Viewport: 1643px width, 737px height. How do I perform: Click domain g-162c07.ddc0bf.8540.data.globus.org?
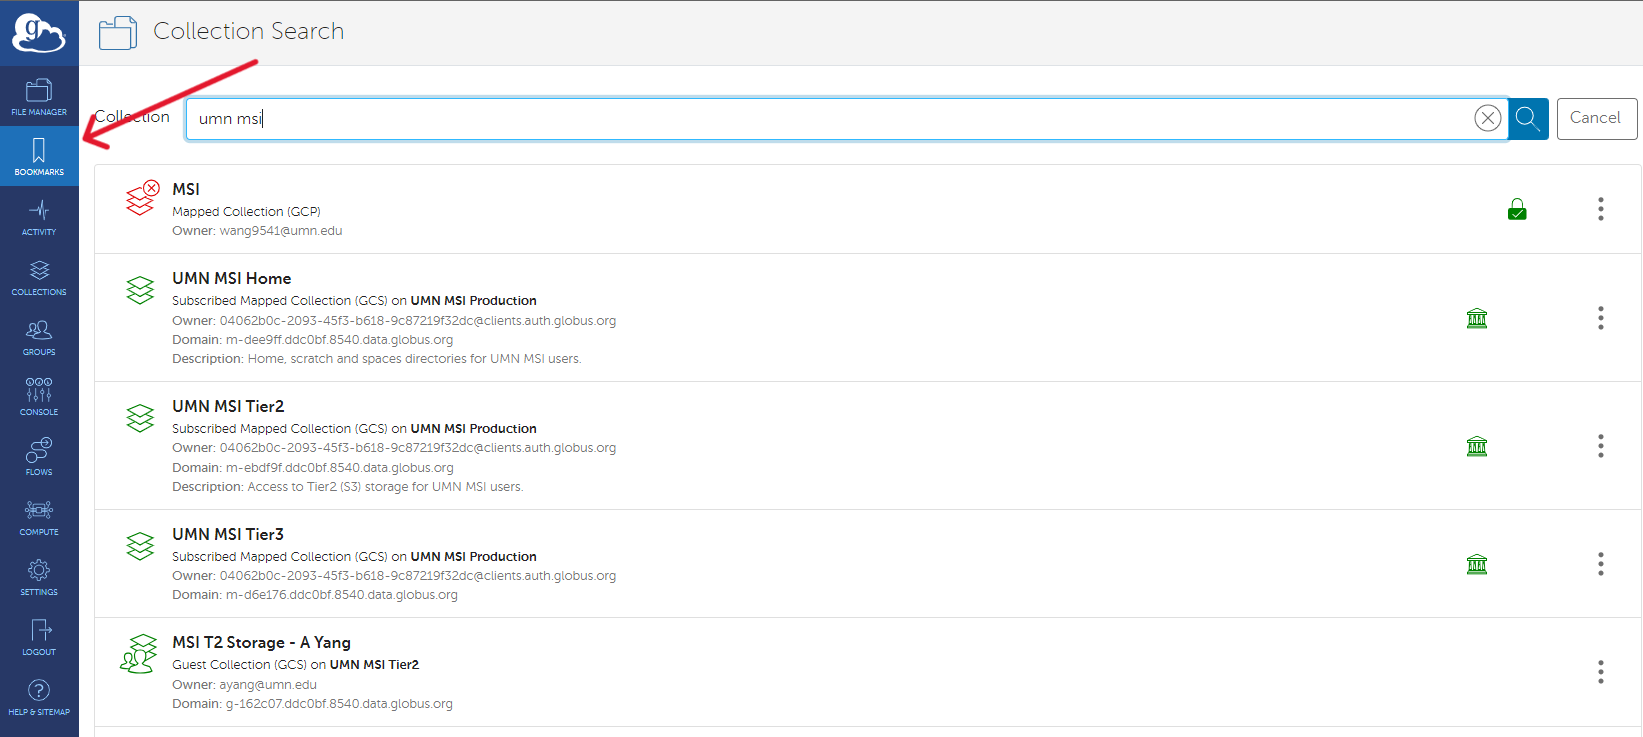[339, 704]
